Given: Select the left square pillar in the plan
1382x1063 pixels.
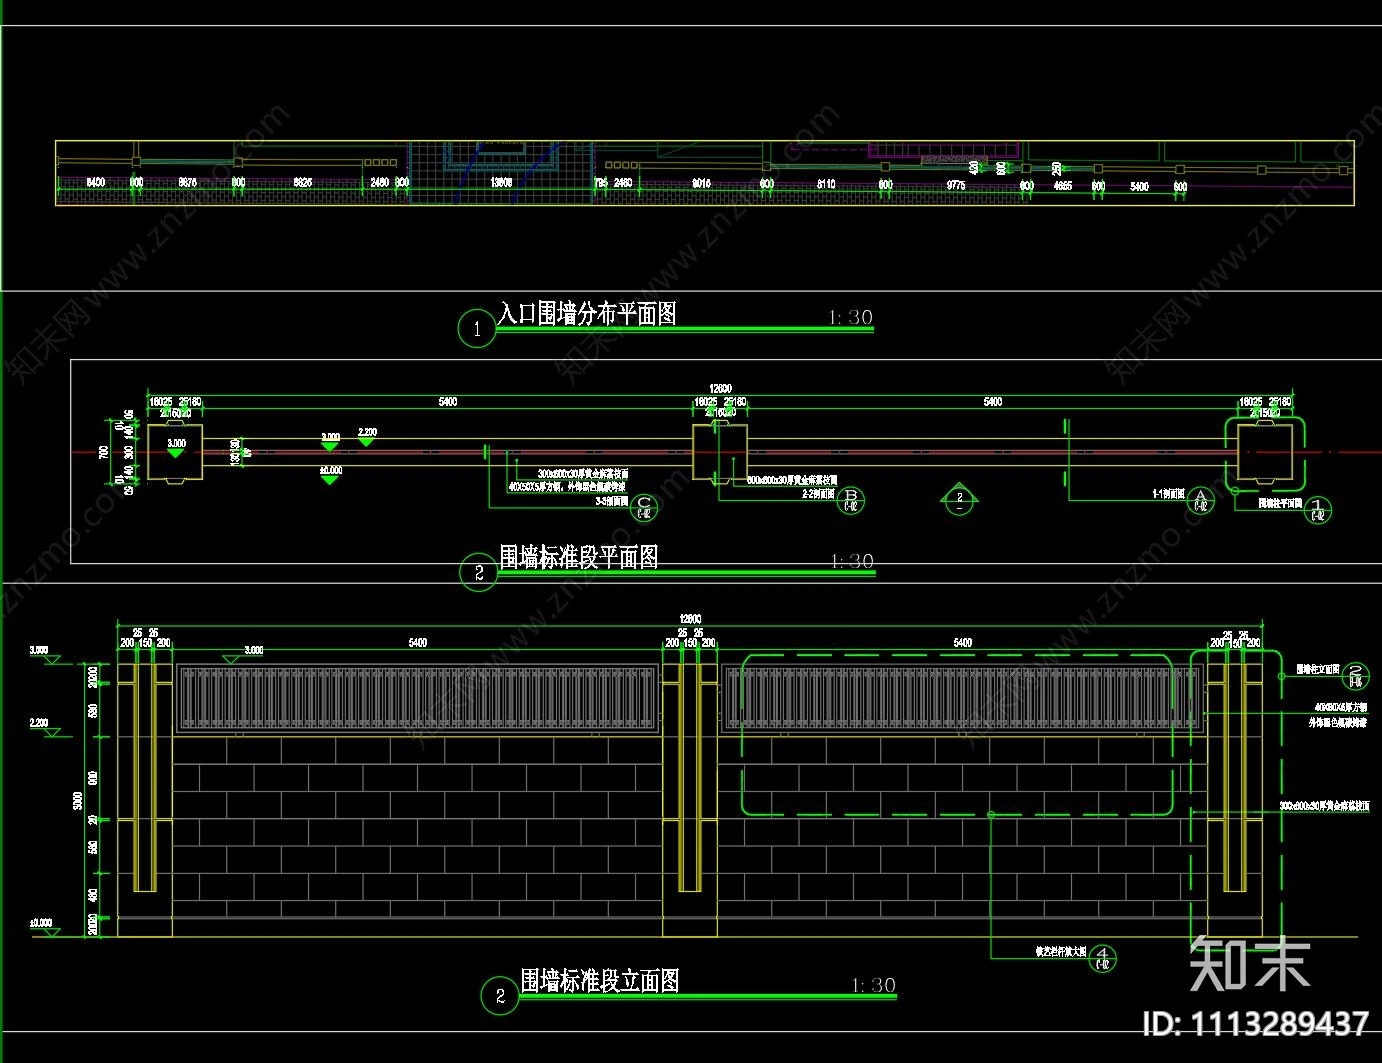Looking at the screenshot, I should pyautogui.click(x=176, y=453).
